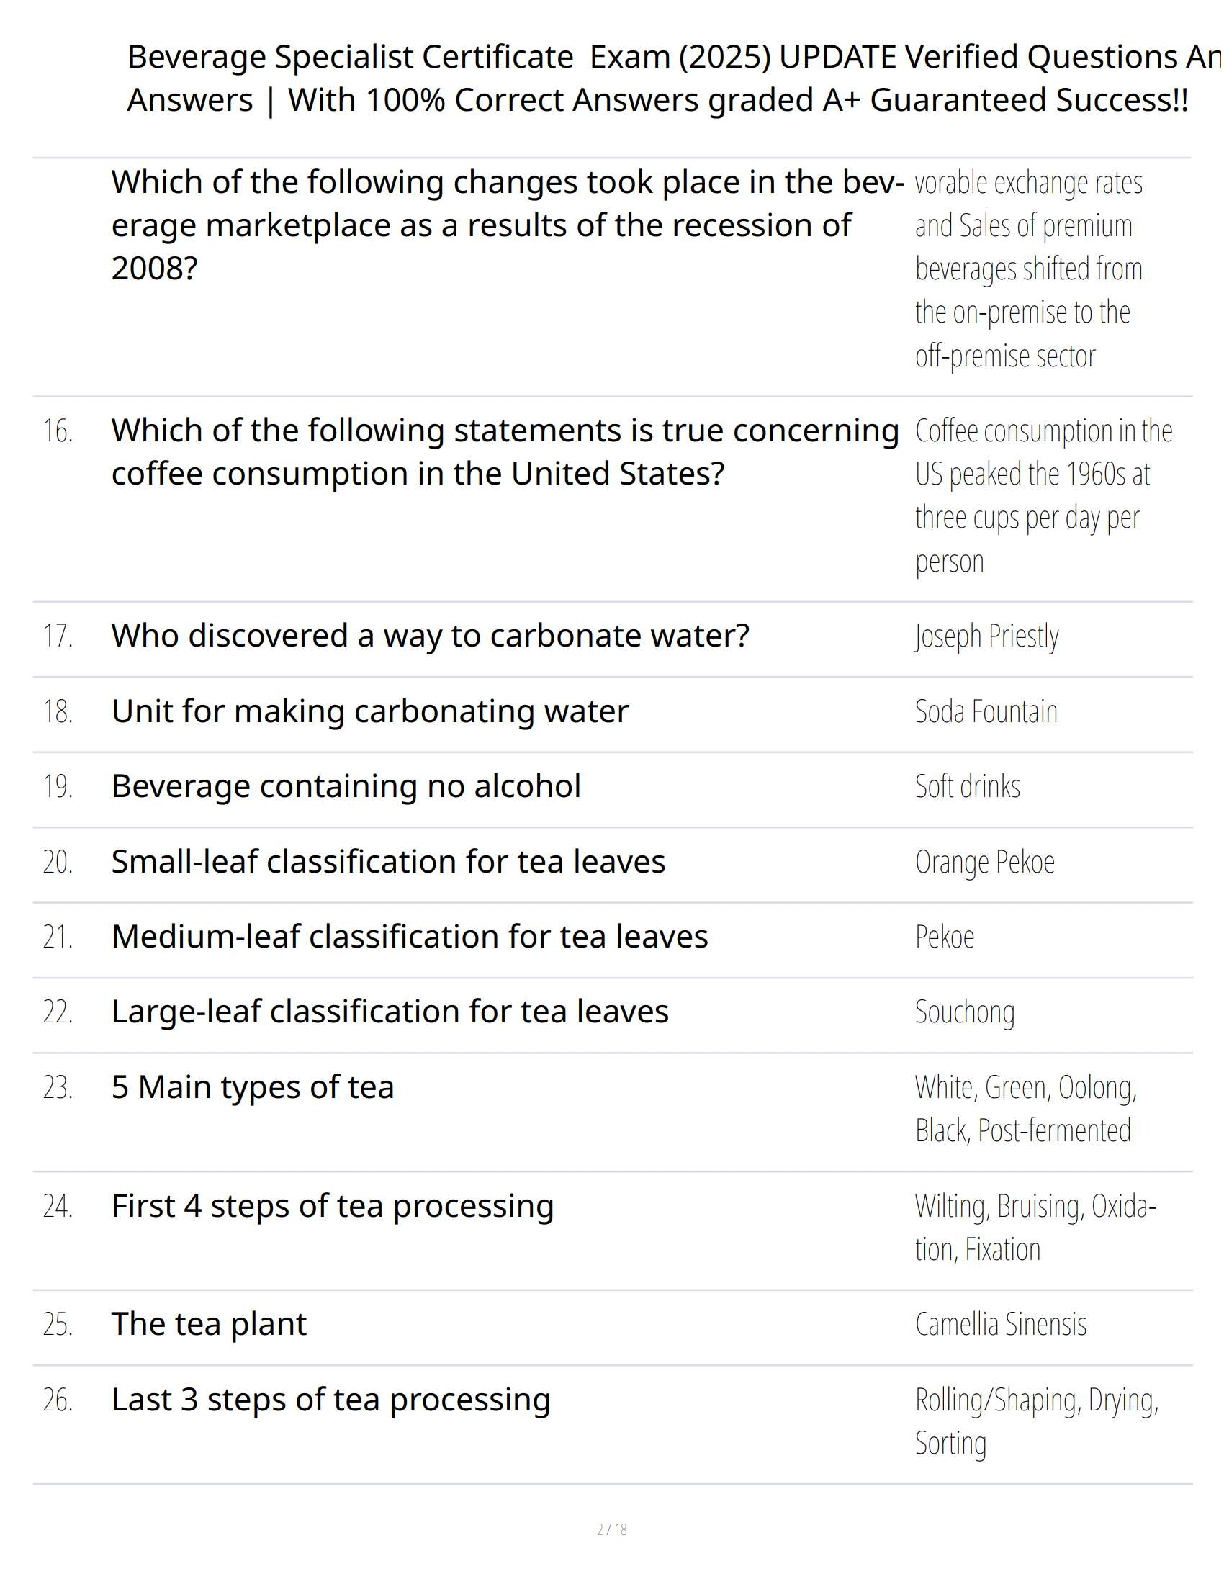Select the "Souchong" answer
This screenshot has height=1584, width=1224.
(x=965, y=1013)
